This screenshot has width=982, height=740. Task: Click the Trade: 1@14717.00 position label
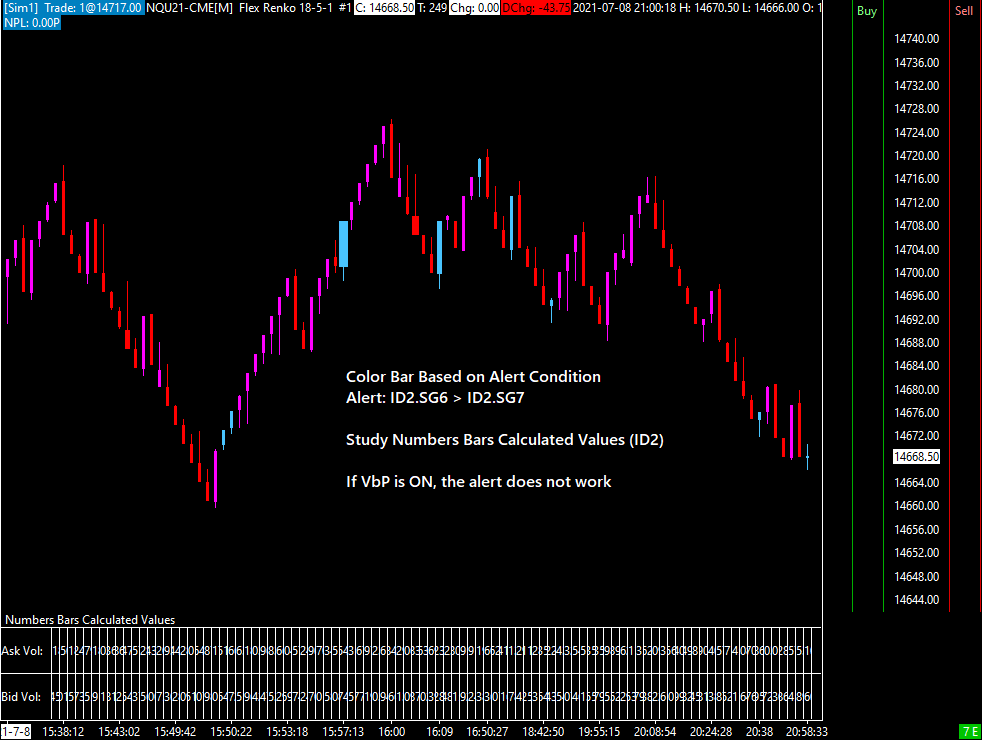93,8
